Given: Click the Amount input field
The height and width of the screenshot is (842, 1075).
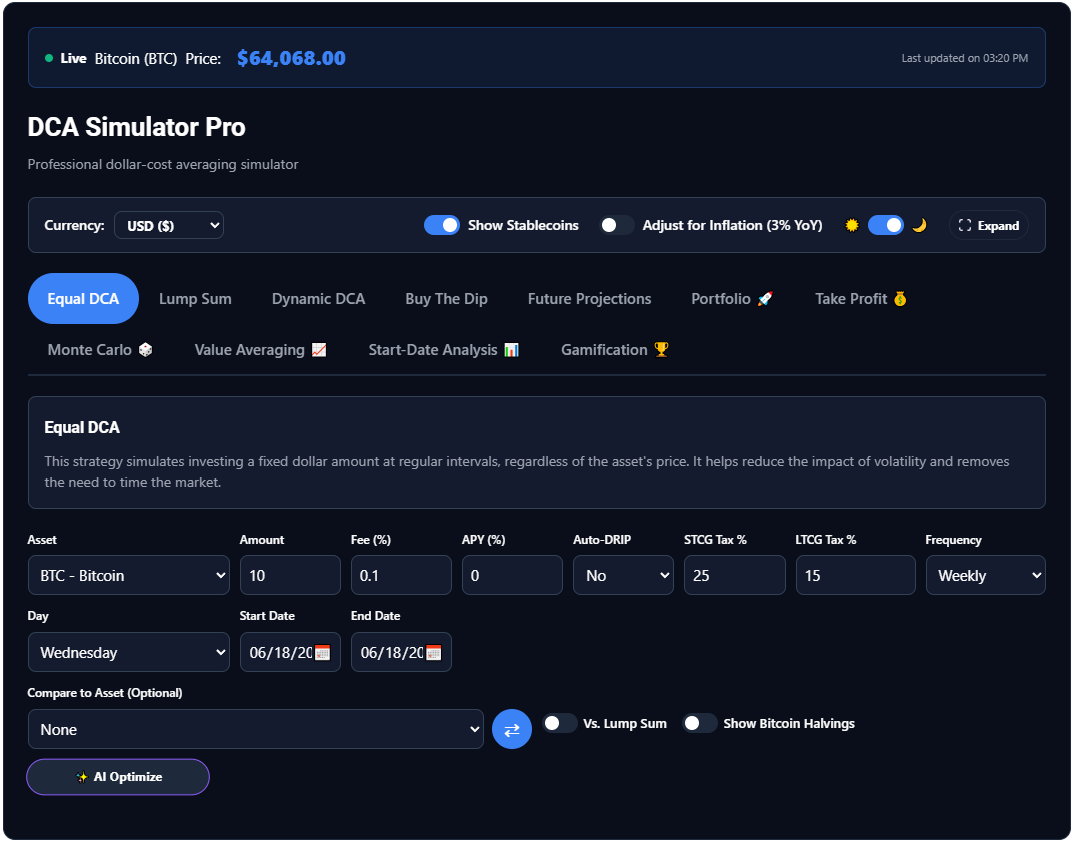Looking at the screenshot, I should 290,575.
